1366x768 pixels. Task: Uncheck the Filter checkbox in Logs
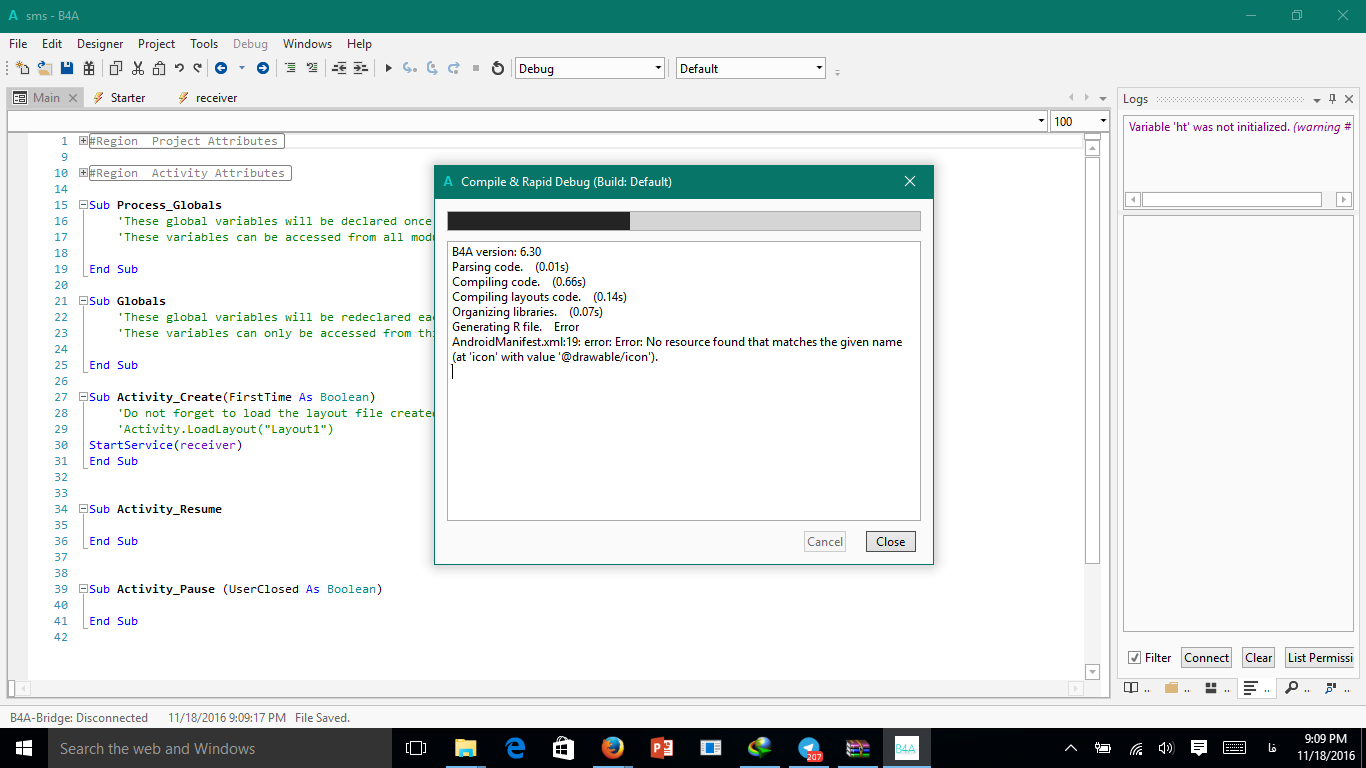click(1135, 658)
